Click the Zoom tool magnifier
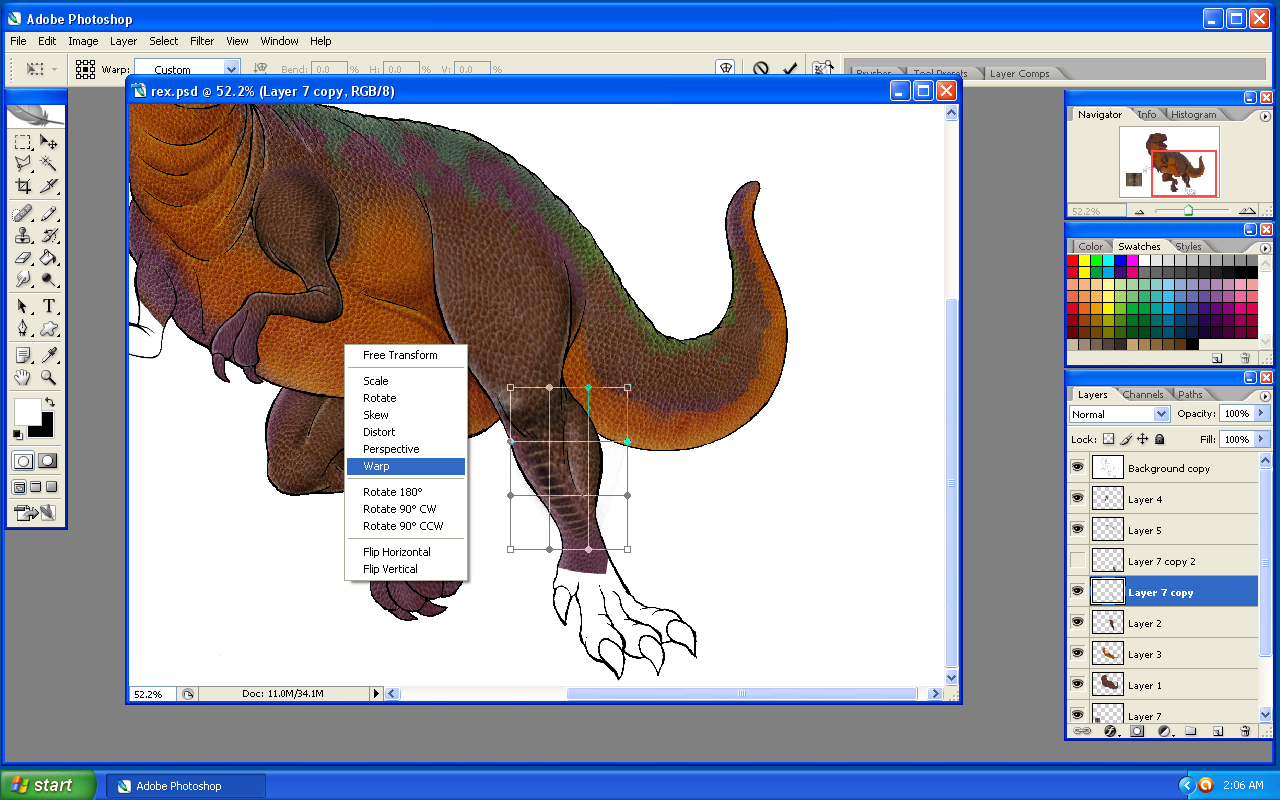Screen dimensions: 1280x800 tap(48, 377)
